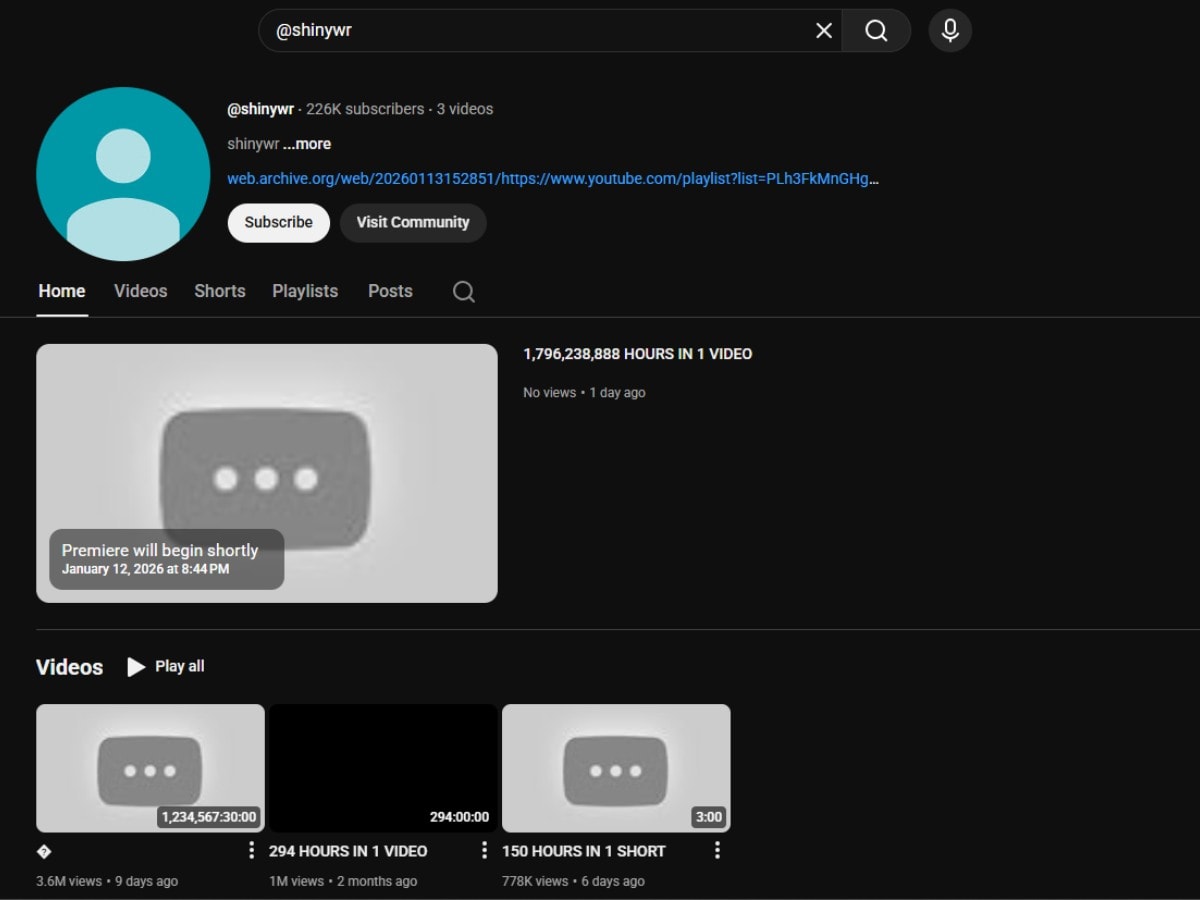Viewport: 1200px width, 900px height.
Task: Open options menu for 294 HOURS video
Action: [484, 850]
